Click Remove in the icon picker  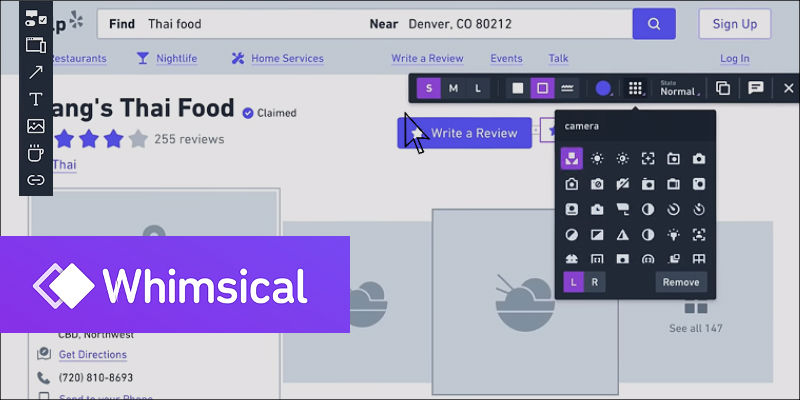point(681,282)
